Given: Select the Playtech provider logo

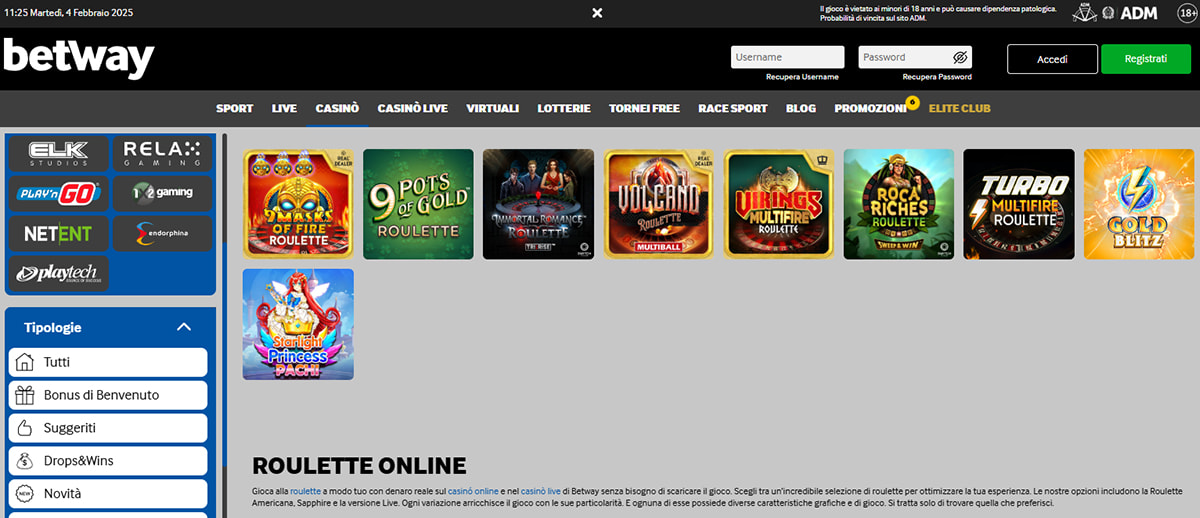Looking at the screenshot, I should pos(58,273).
